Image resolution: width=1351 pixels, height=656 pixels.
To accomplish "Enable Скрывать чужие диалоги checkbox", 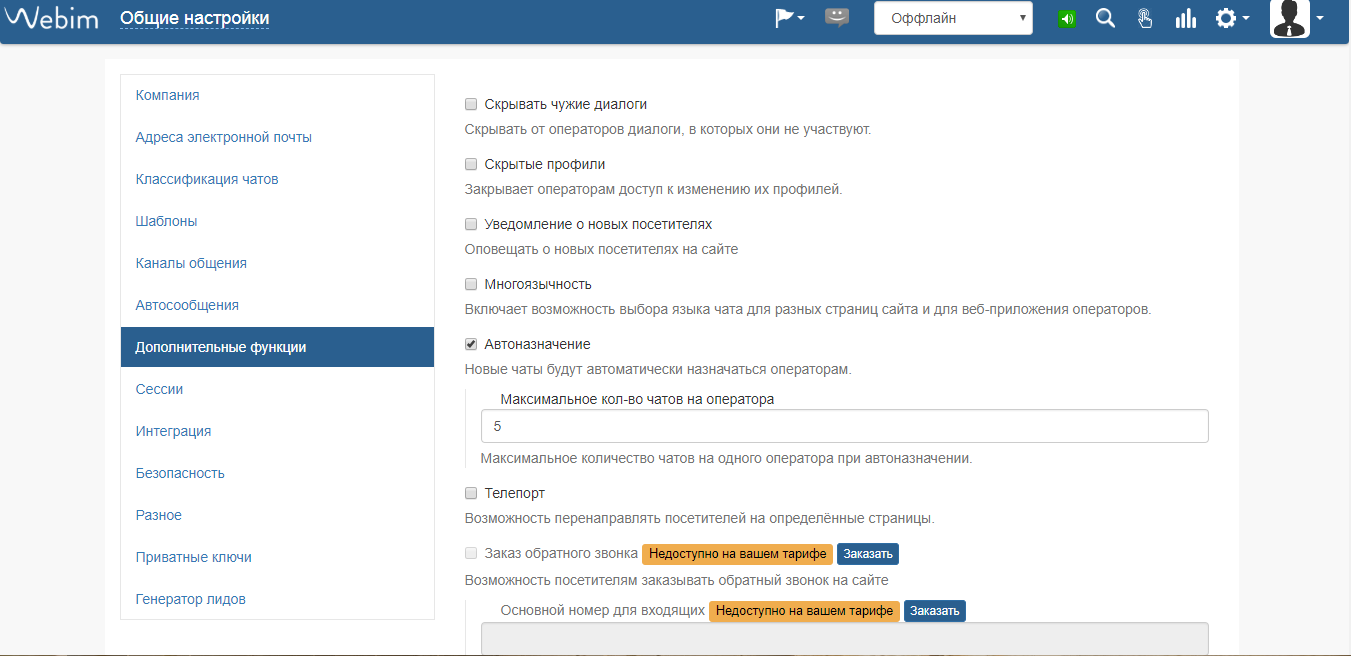I will 471,104.
